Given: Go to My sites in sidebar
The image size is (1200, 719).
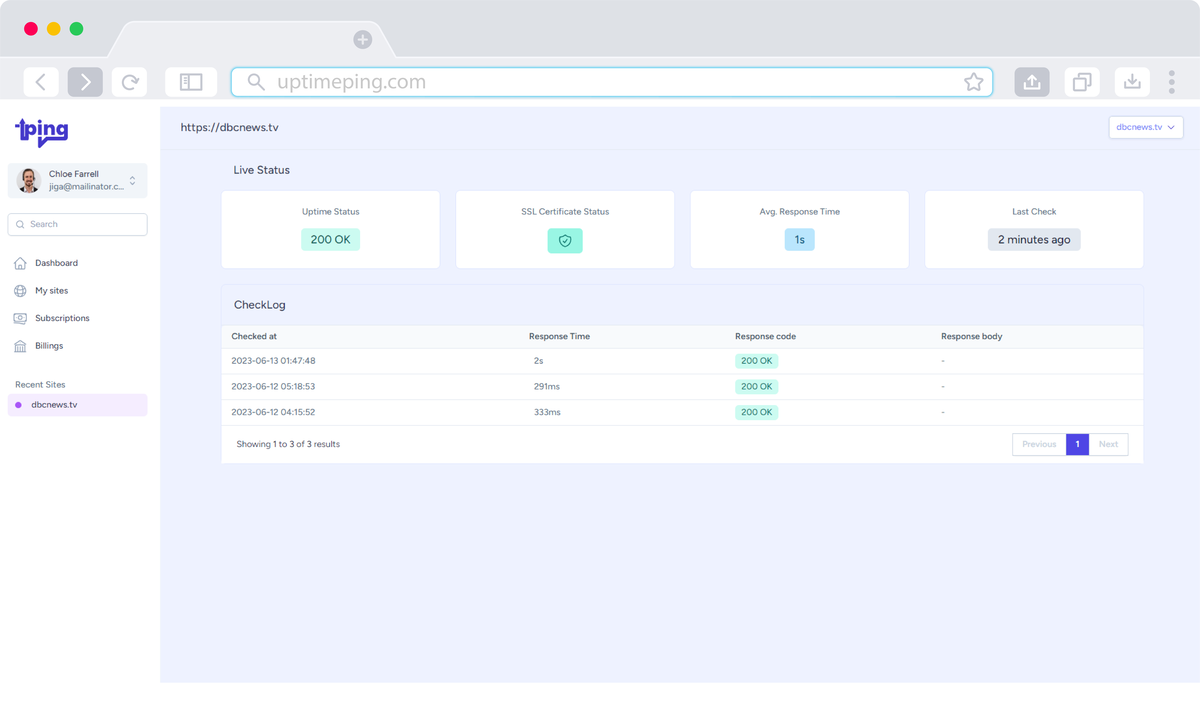Looking at the screenshot, I should click(x=51, y=291).
